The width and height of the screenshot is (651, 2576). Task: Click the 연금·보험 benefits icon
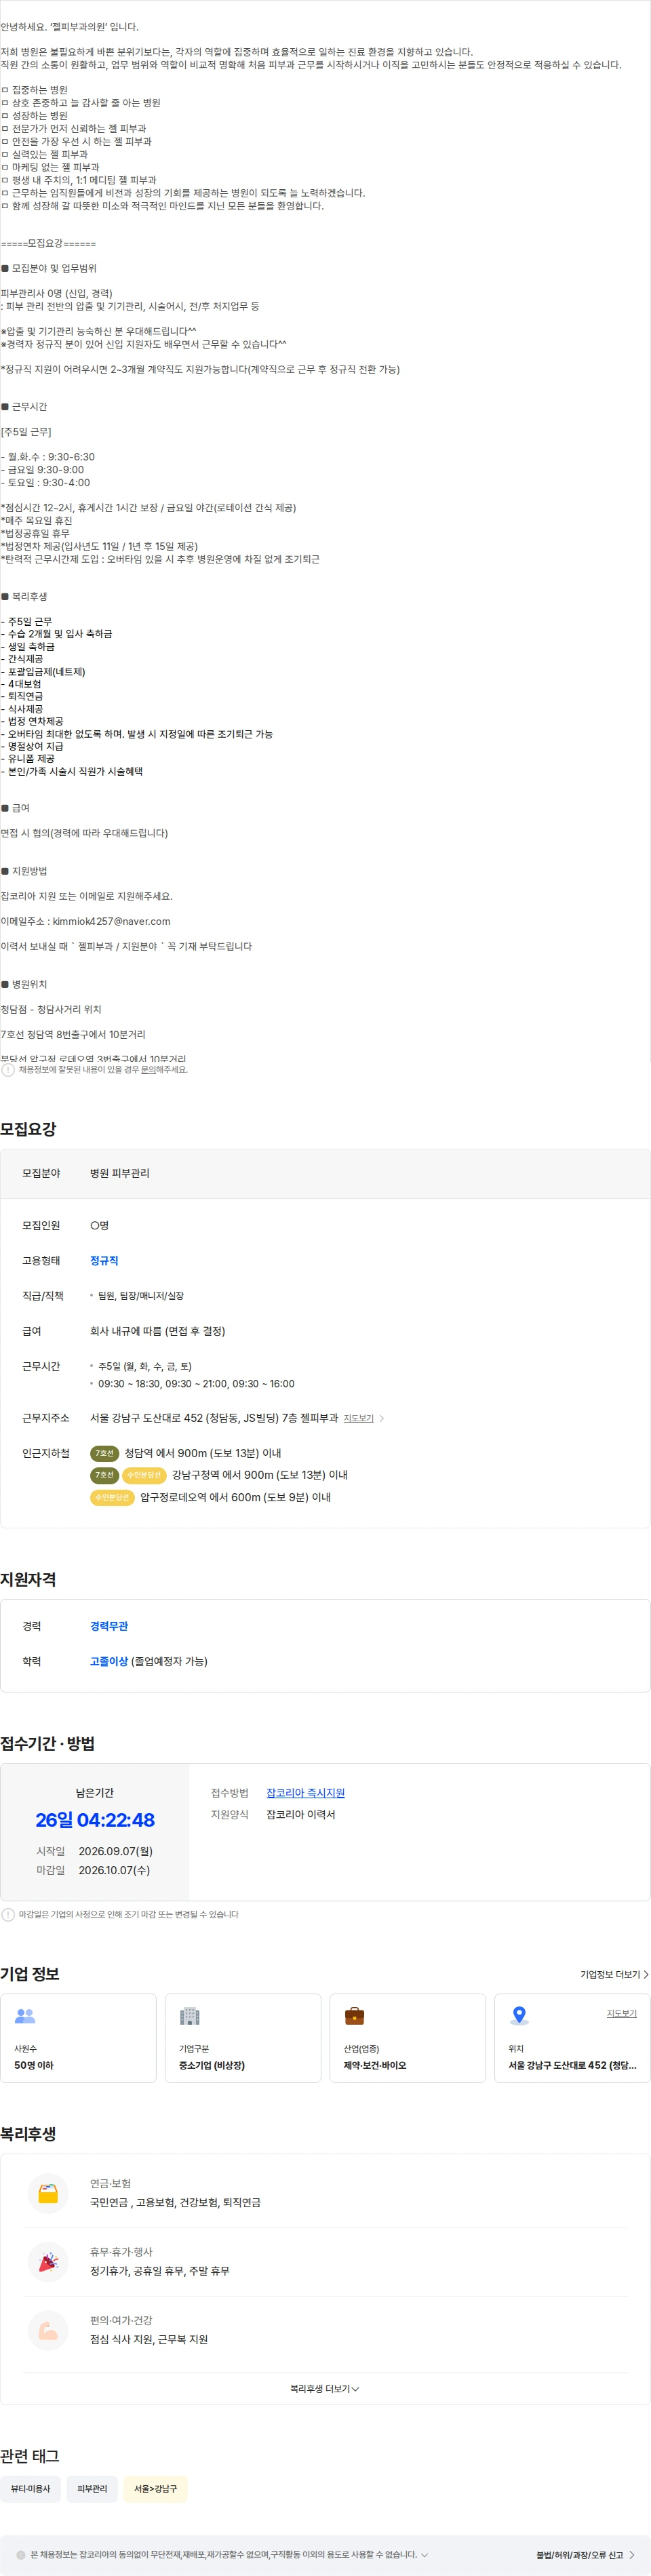click(x=48, y=2193)
